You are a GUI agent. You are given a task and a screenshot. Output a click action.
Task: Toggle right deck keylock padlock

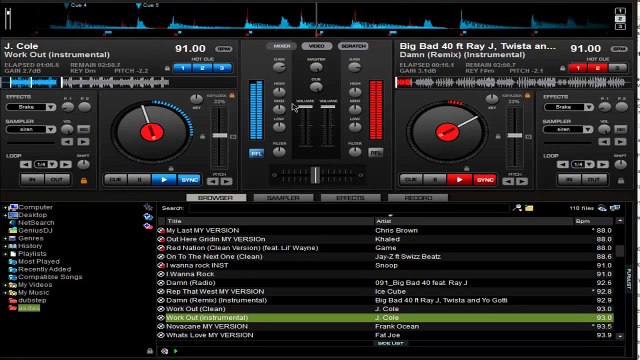(527, 96)
